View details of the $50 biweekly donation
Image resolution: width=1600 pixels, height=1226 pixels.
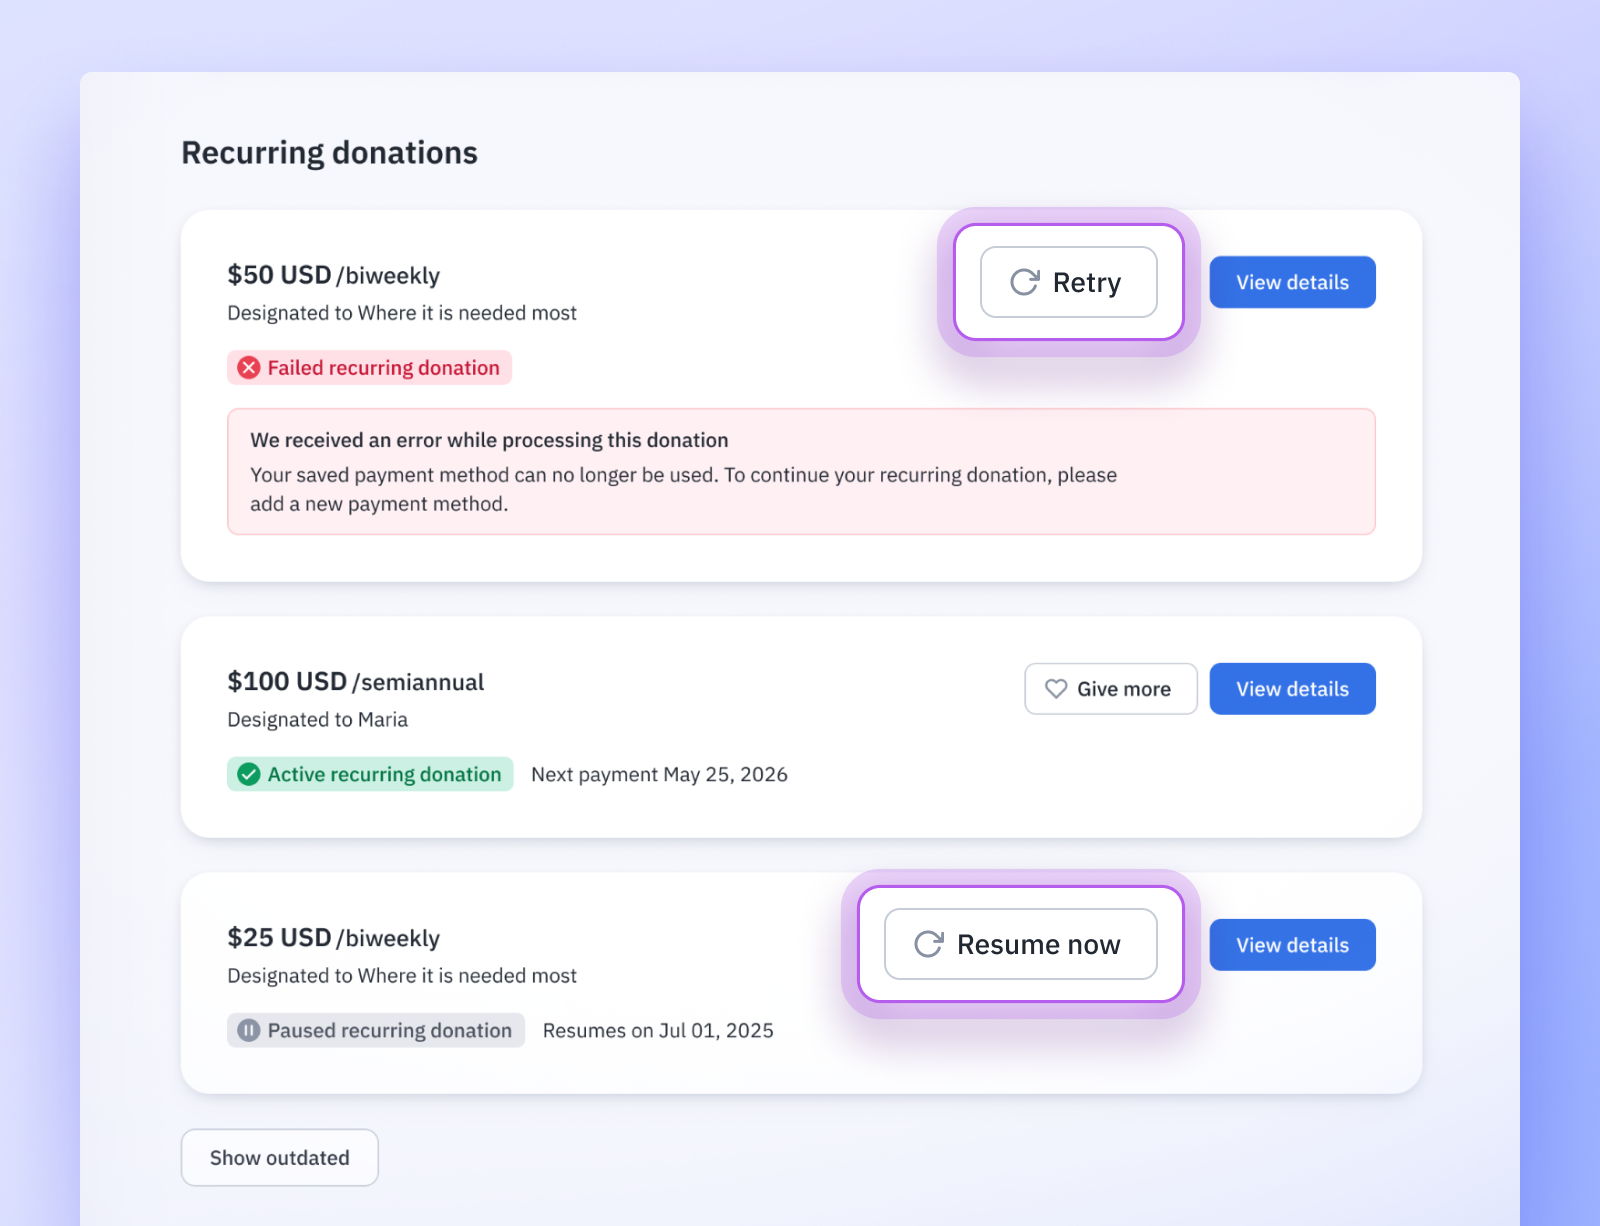pyautogui.click(x=1292, y=282)
